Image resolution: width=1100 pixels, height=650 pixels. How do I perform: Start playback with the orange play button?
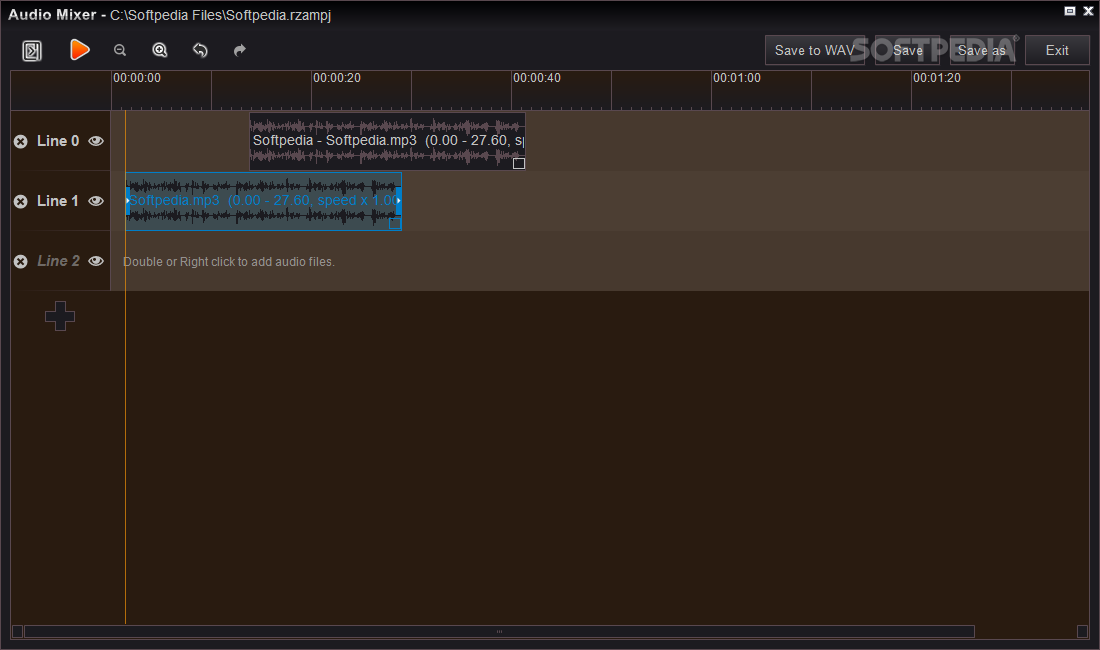pos(79,50)
